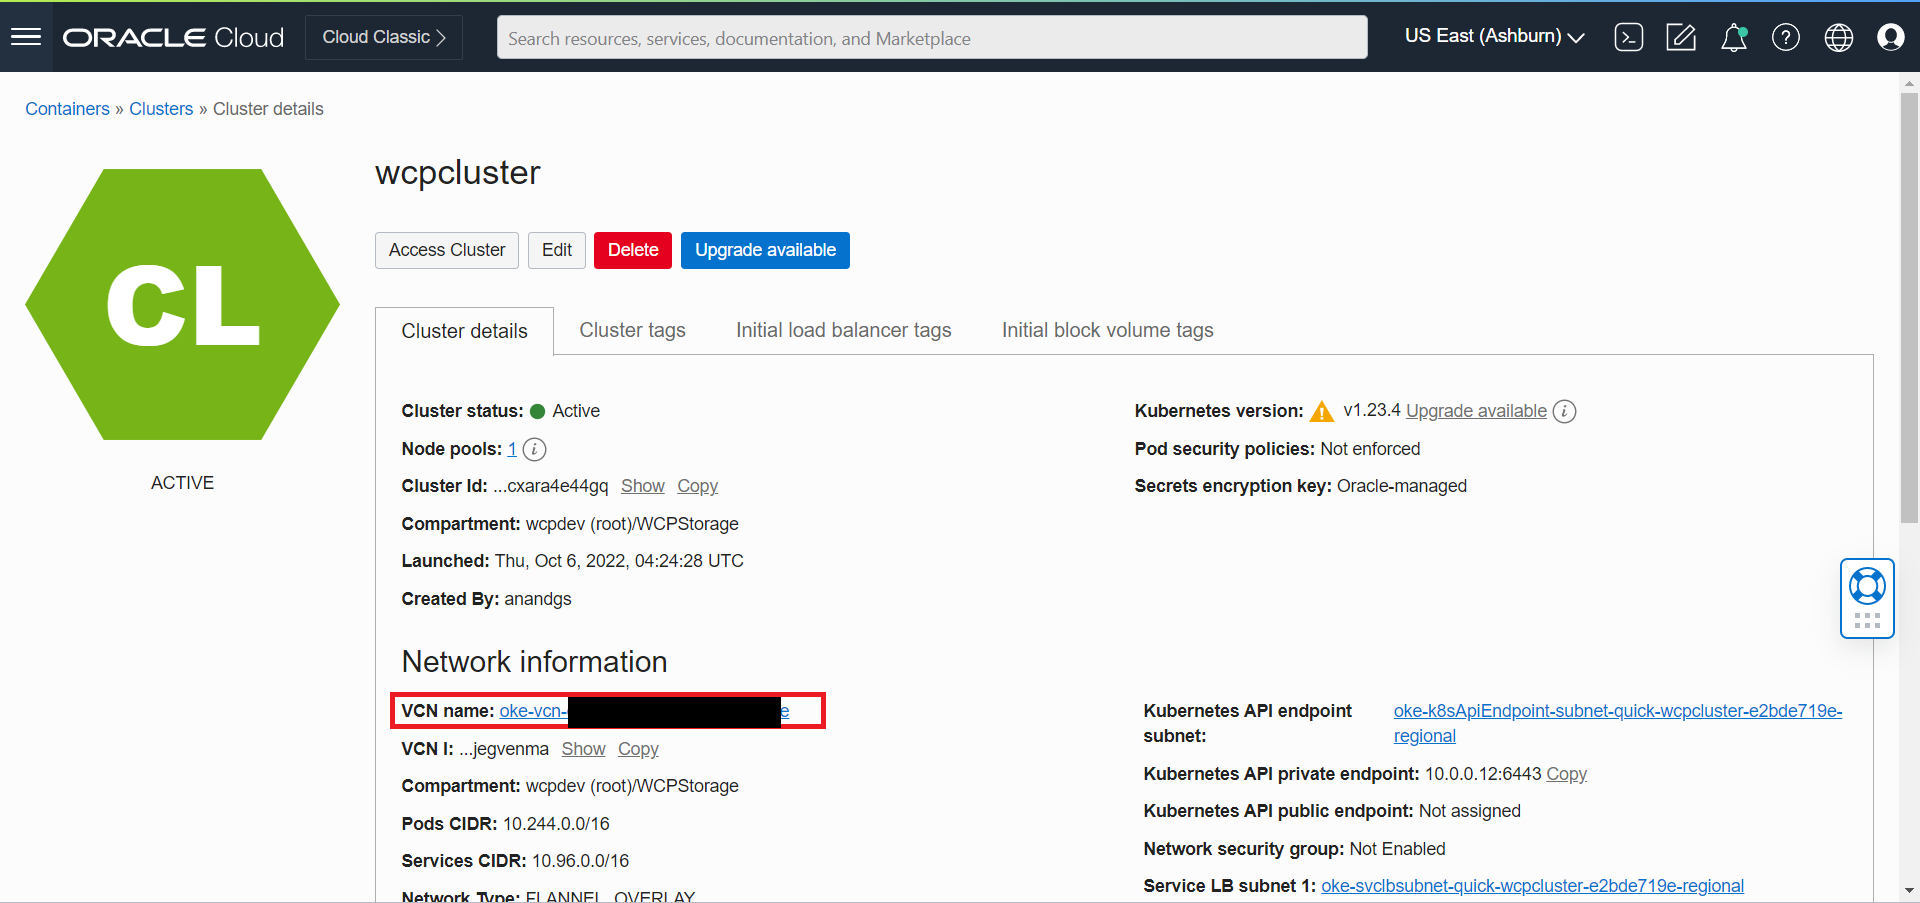1920x903 pixels.
Task: Open the help question mark icon
Action: pyautogui.click(x=1786, y=37)
